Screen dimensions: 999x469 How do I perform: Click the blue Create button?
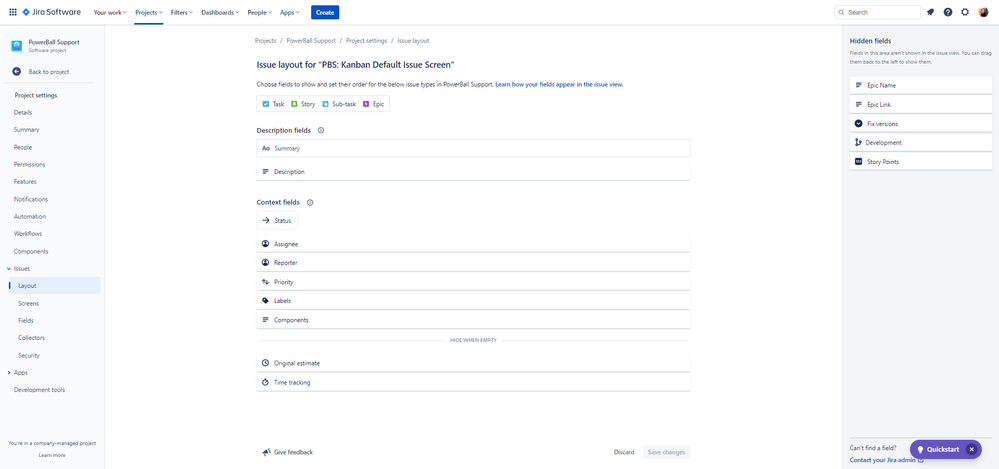click(325, 12)
